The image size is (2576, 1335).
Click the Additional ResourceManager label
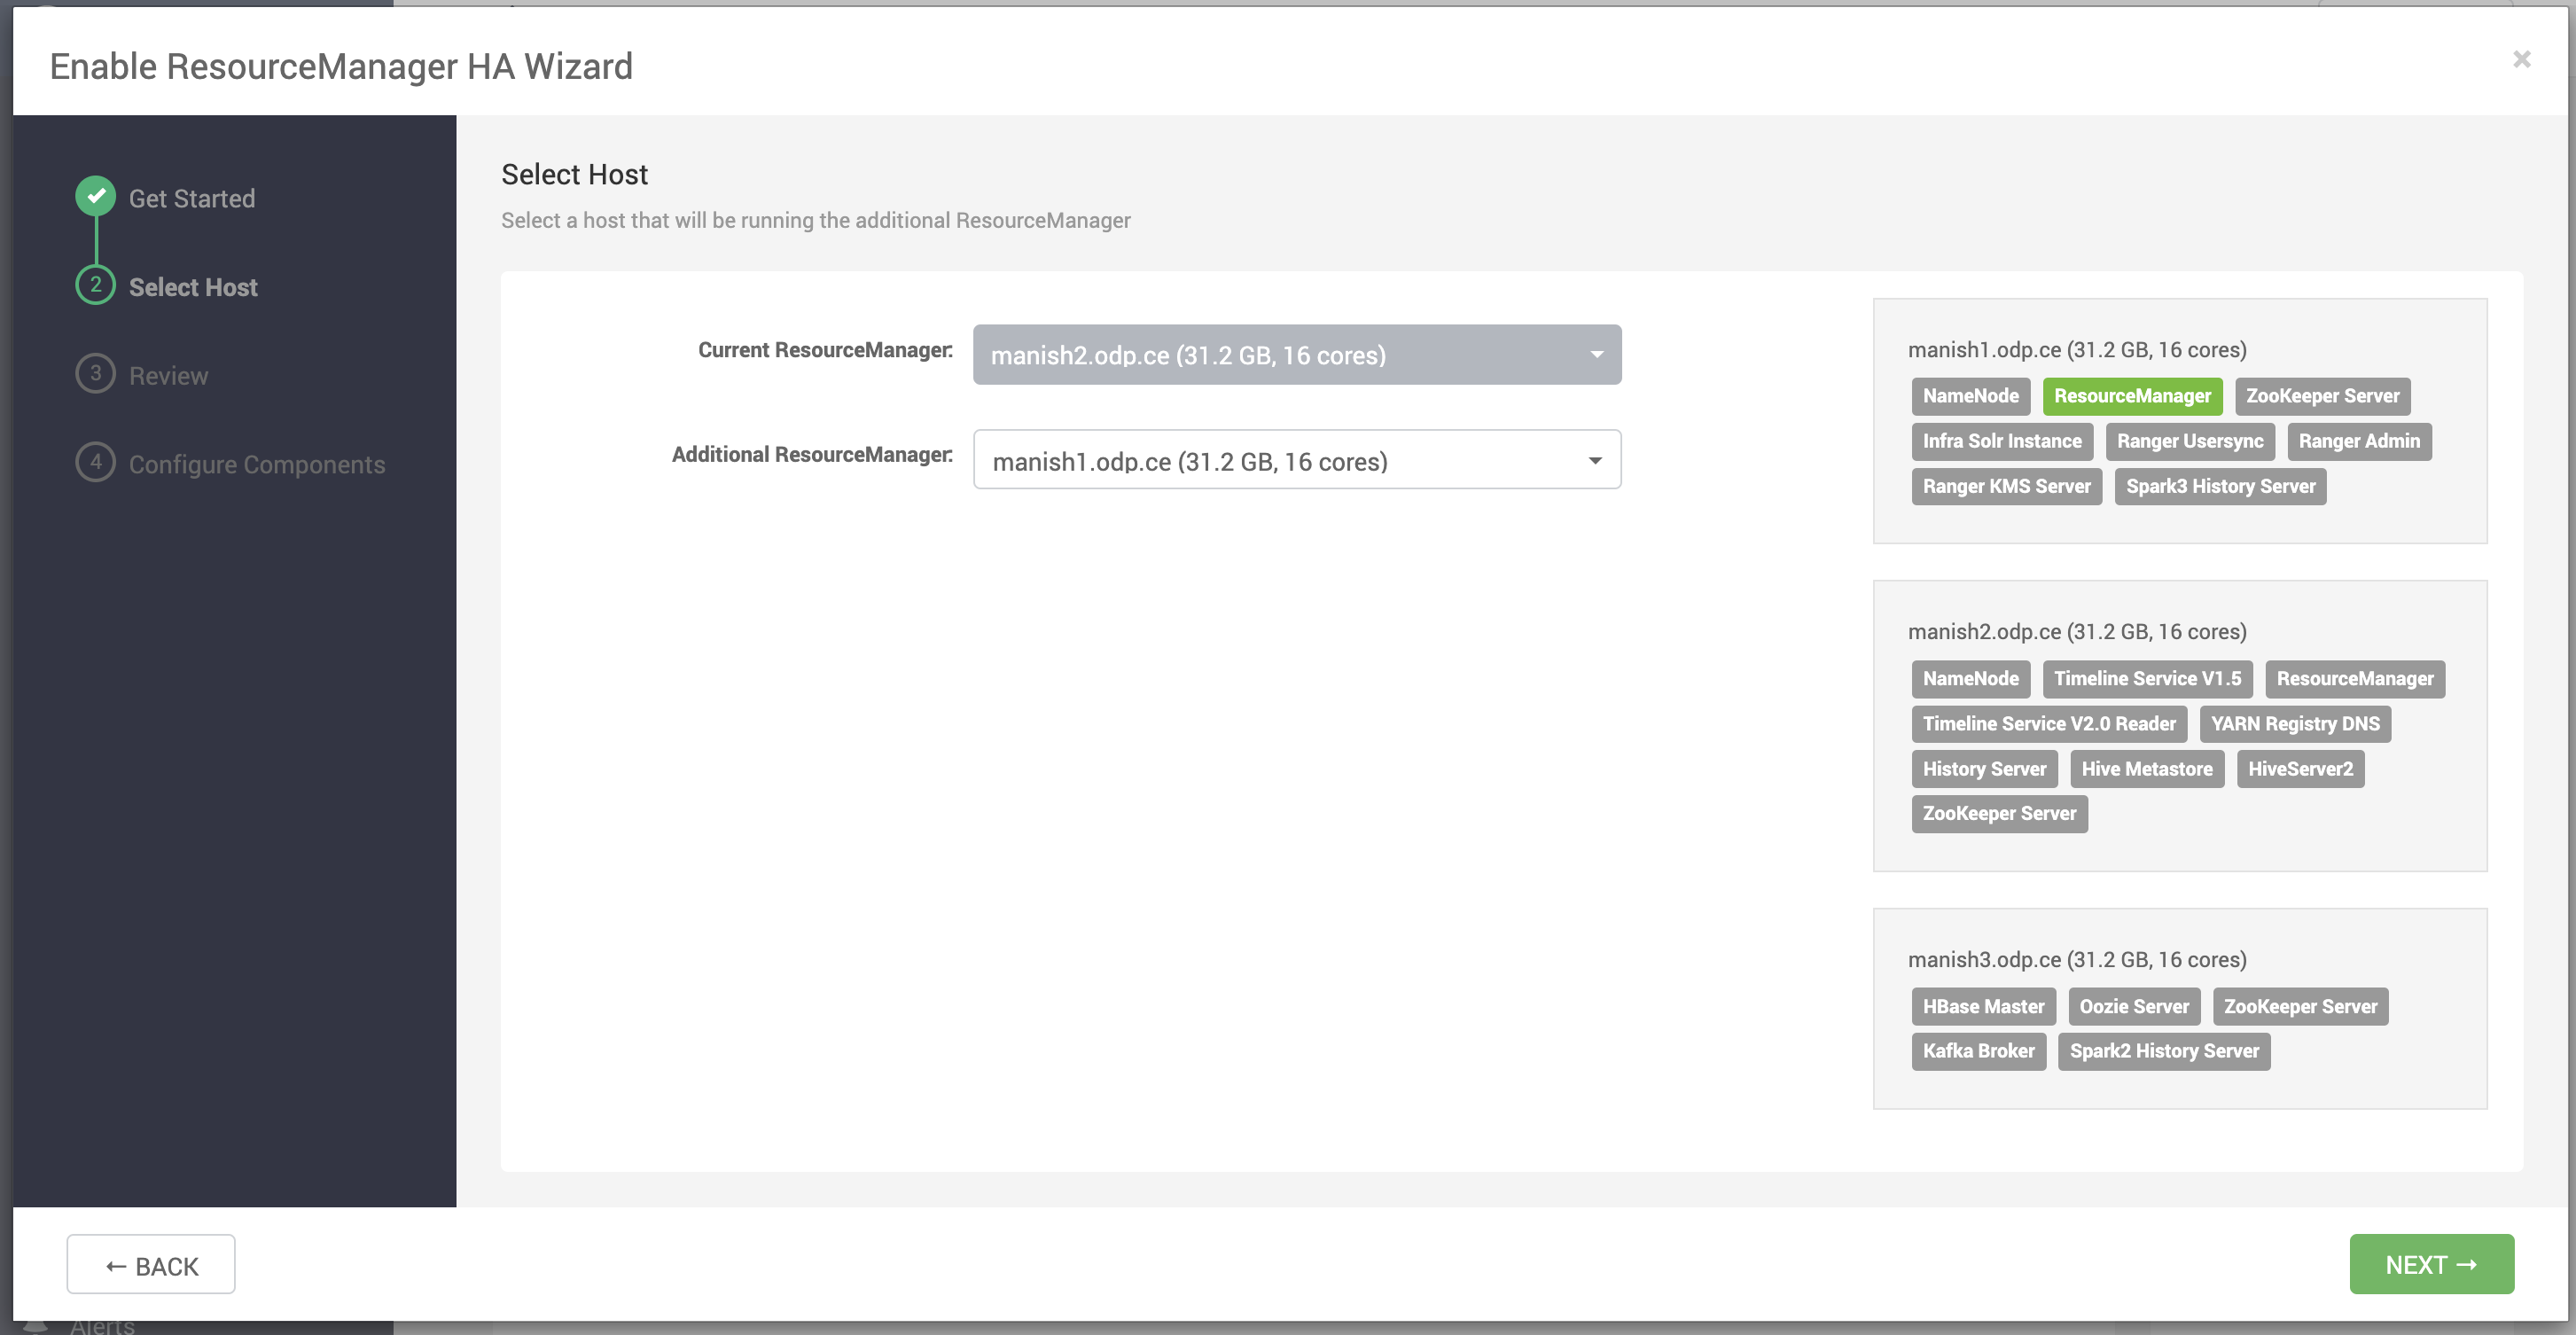(x=812, y=455)
